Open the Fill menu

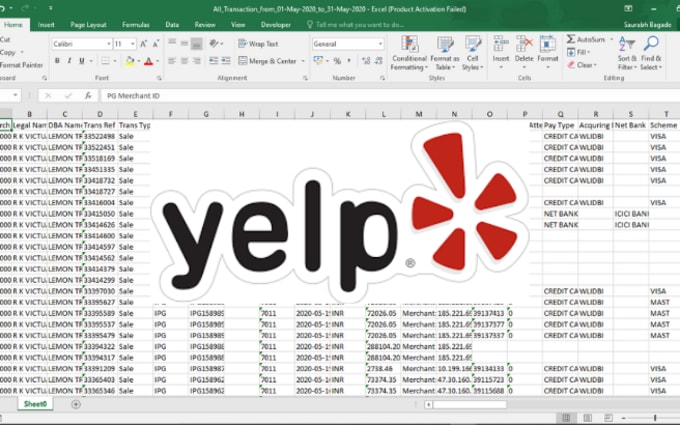(579, 52)
